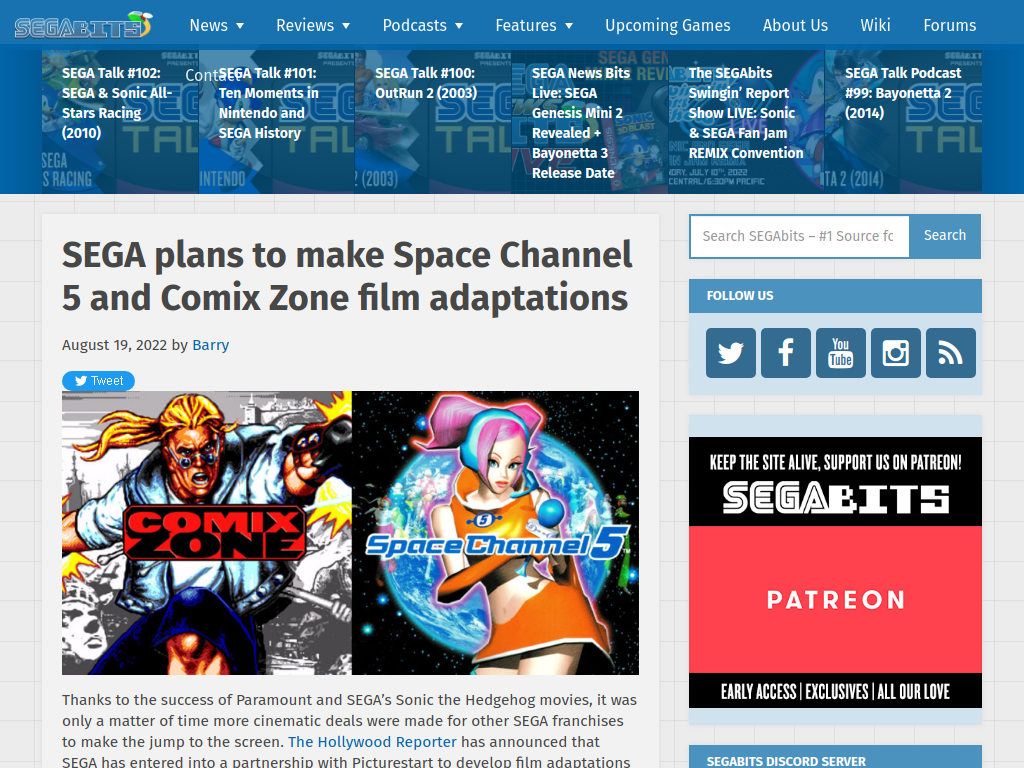The height and width of the screenshot is (768, 1024).
Task: Open the Instagram follow icon
Action: point(895,353)
